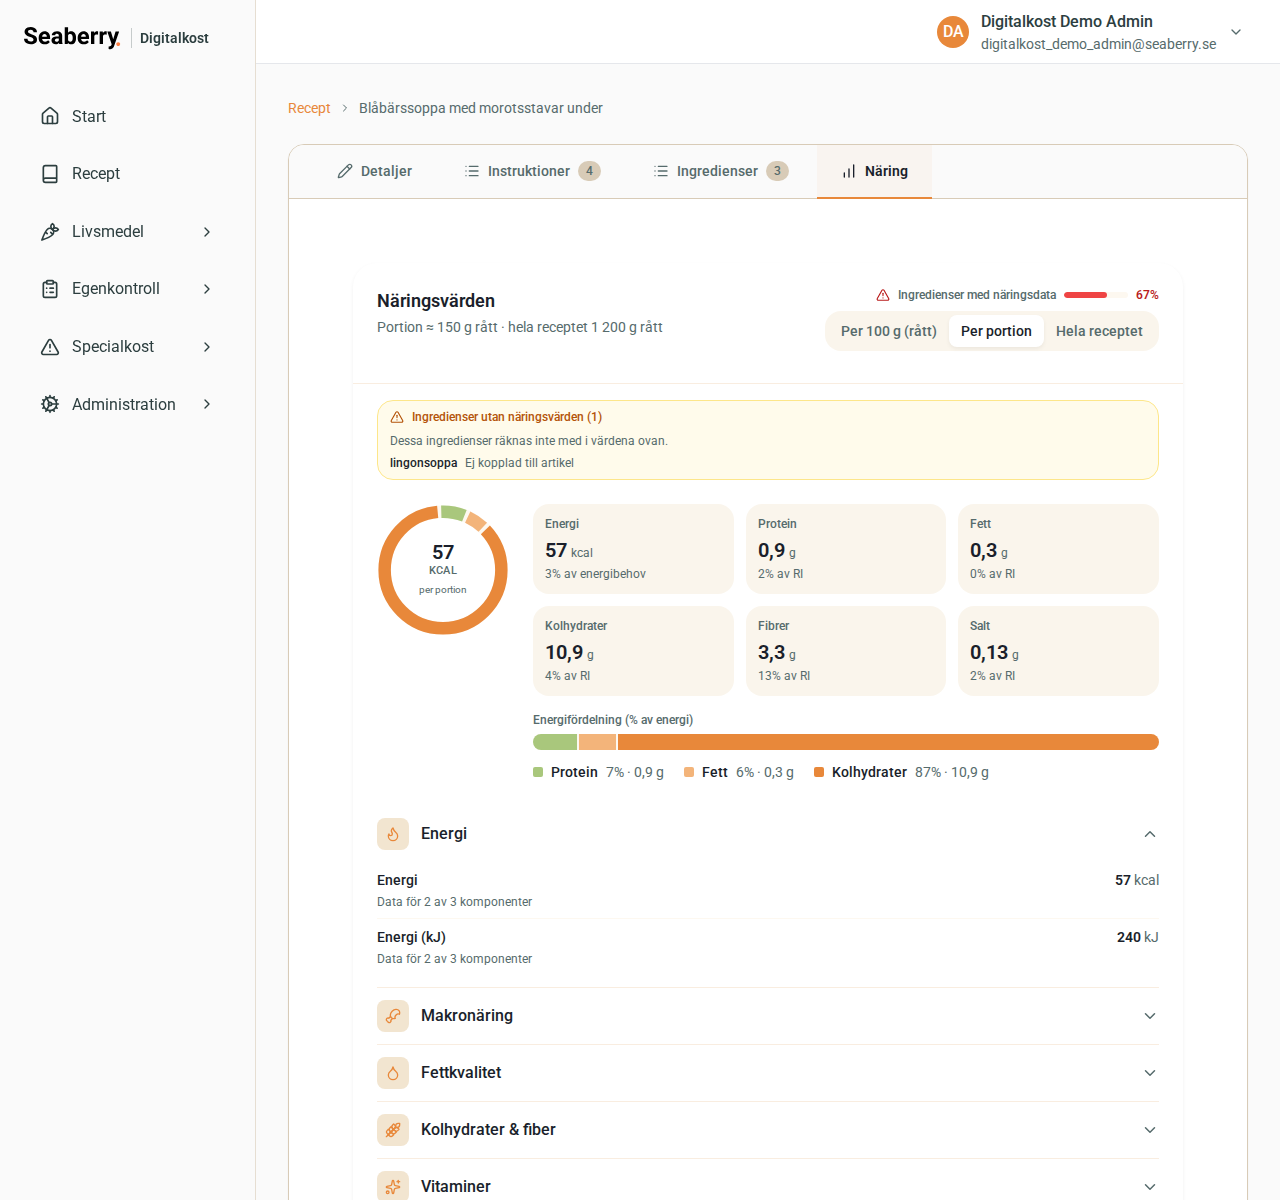1280x1200 pixels.
Task: Open Start page from sidebar
Action: coord(127,116)
